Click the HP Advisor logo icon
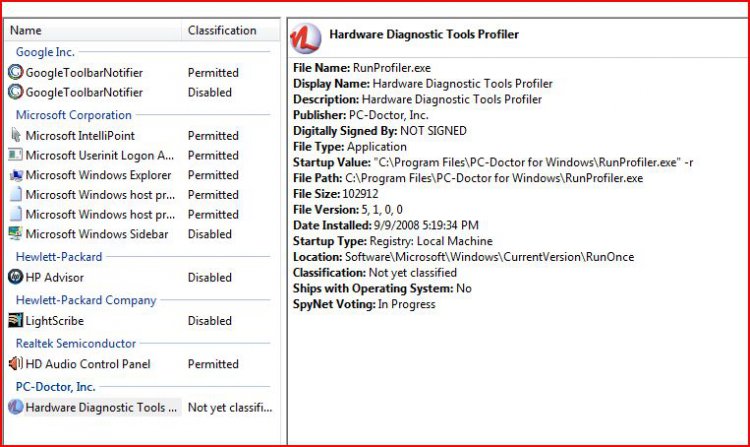 (x=15, y=277)
